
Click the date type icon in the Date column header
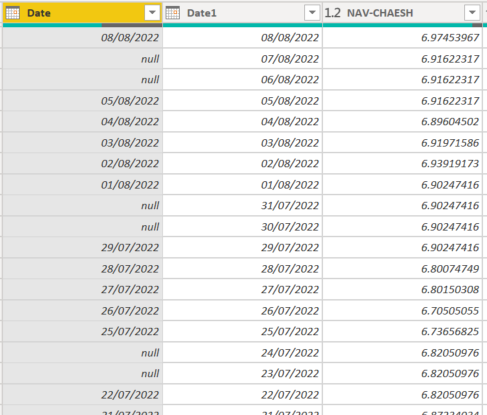pos(13,13)
